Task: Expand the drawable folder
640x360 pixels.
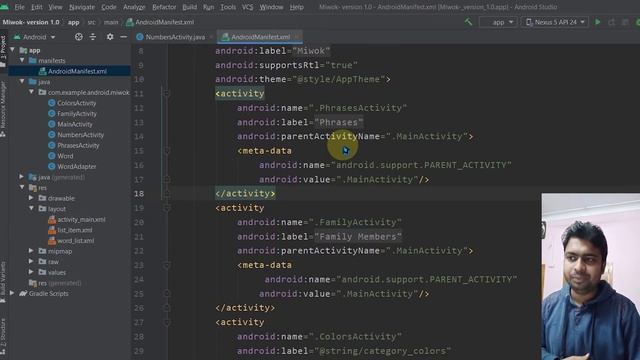Action: tap(31, 198)
